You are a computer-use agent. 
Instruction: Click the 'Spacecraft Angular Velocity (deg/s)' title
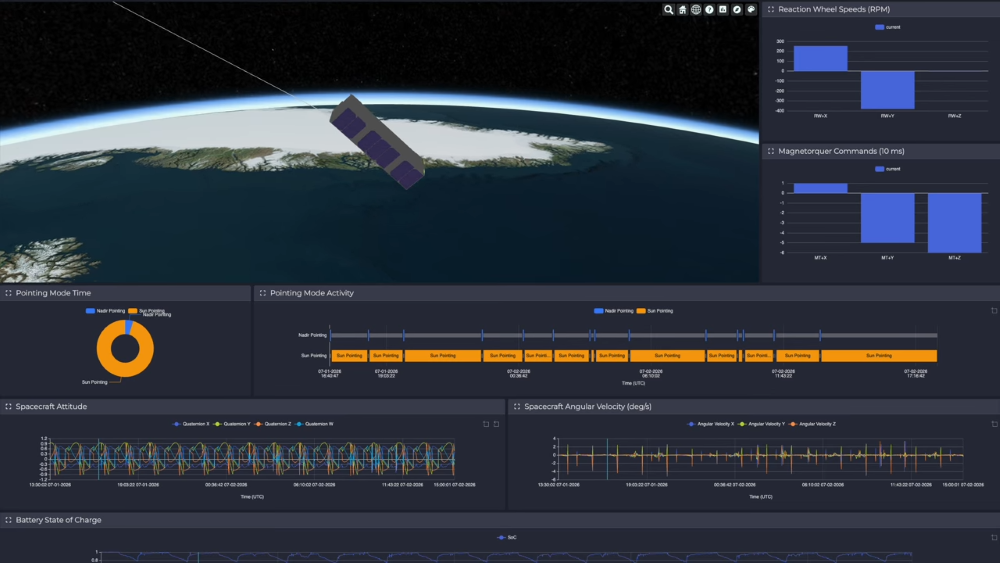(x=587, y=406)
